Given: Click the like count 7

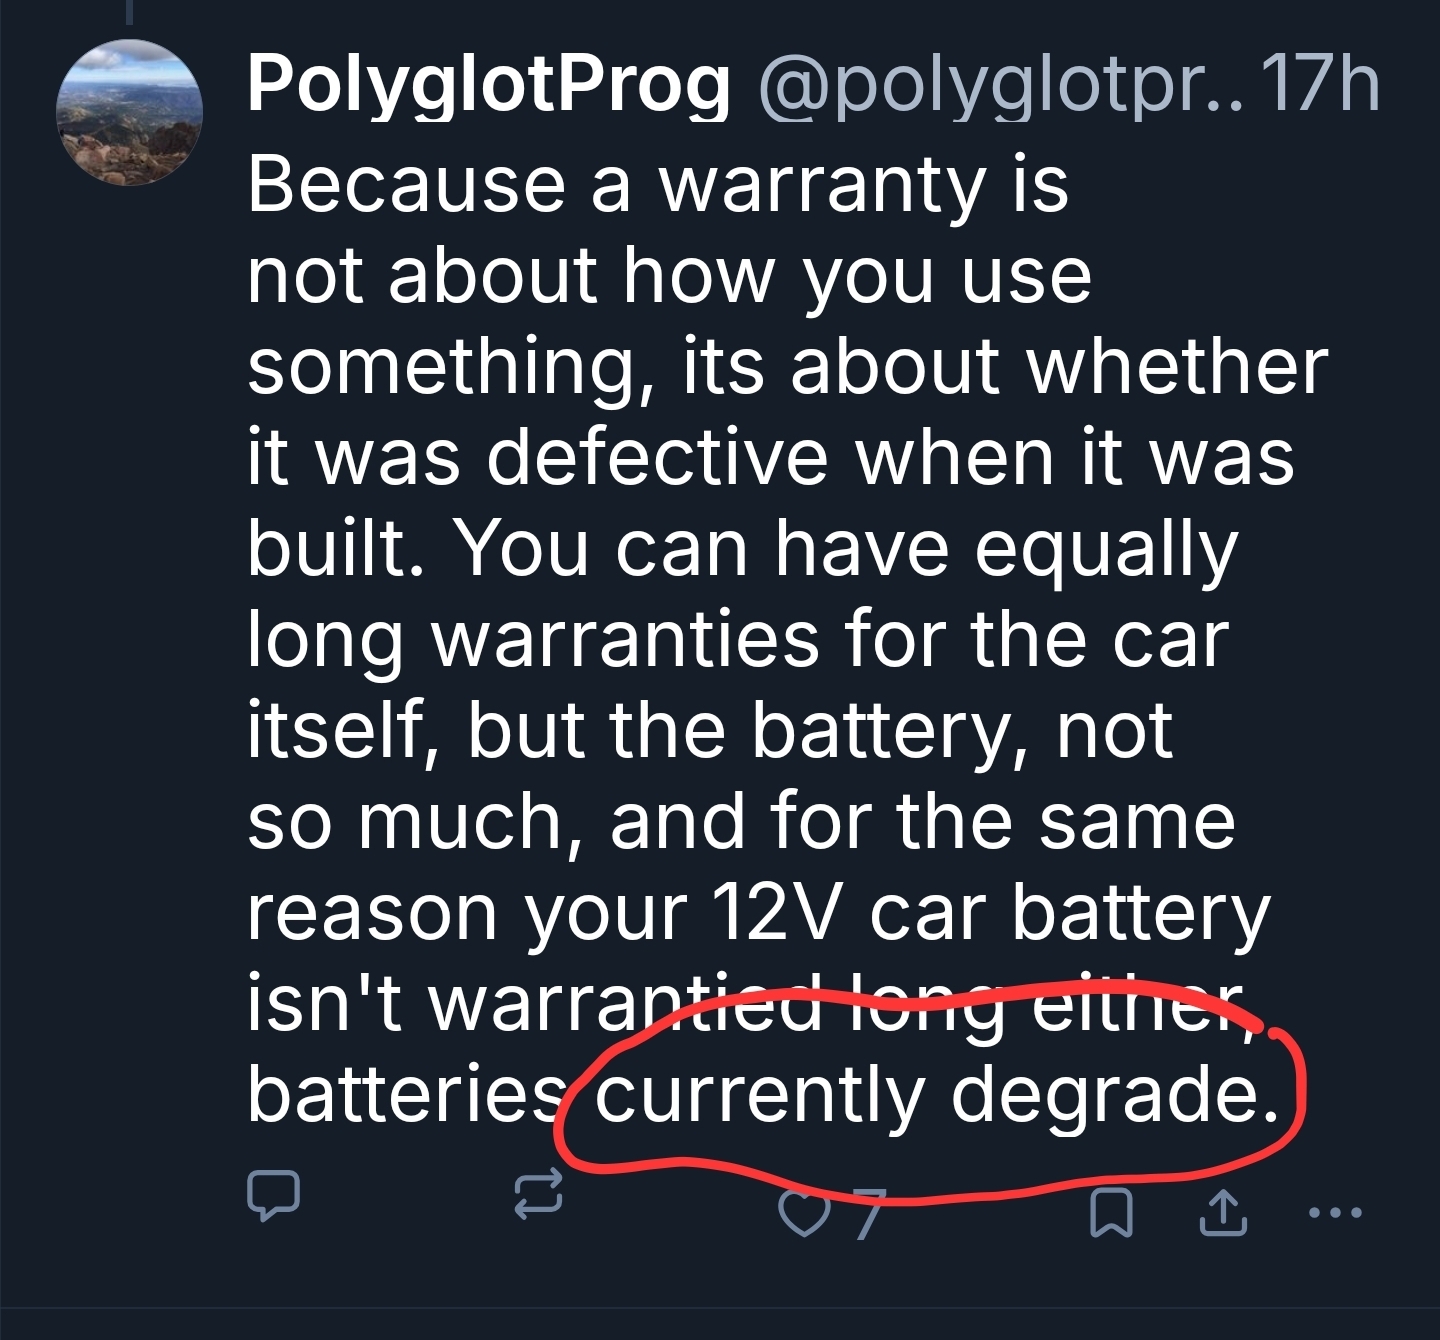Looking at the screenshot, I should pyautogui.click(x=868, y=1214).
